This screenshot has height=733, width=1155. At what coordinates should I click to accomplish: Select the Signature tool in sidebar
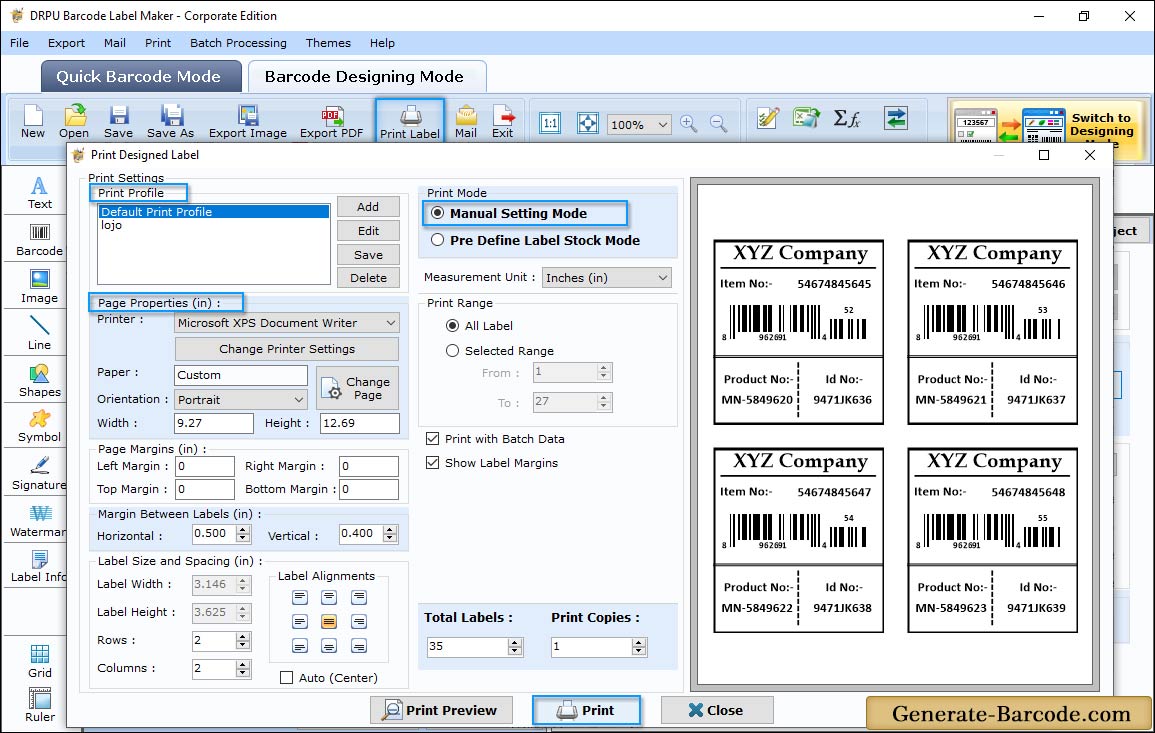(x=39, y=474)
